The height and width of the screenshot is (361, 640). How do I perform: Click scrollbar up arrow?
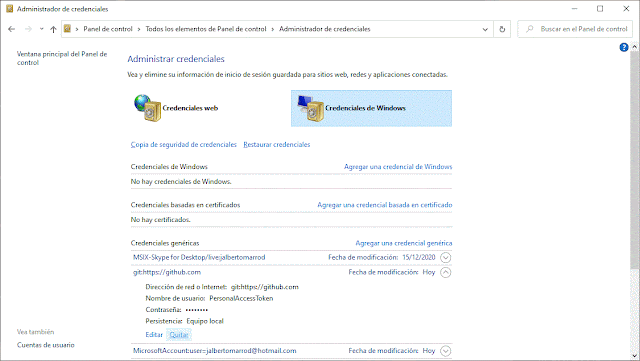635,47
